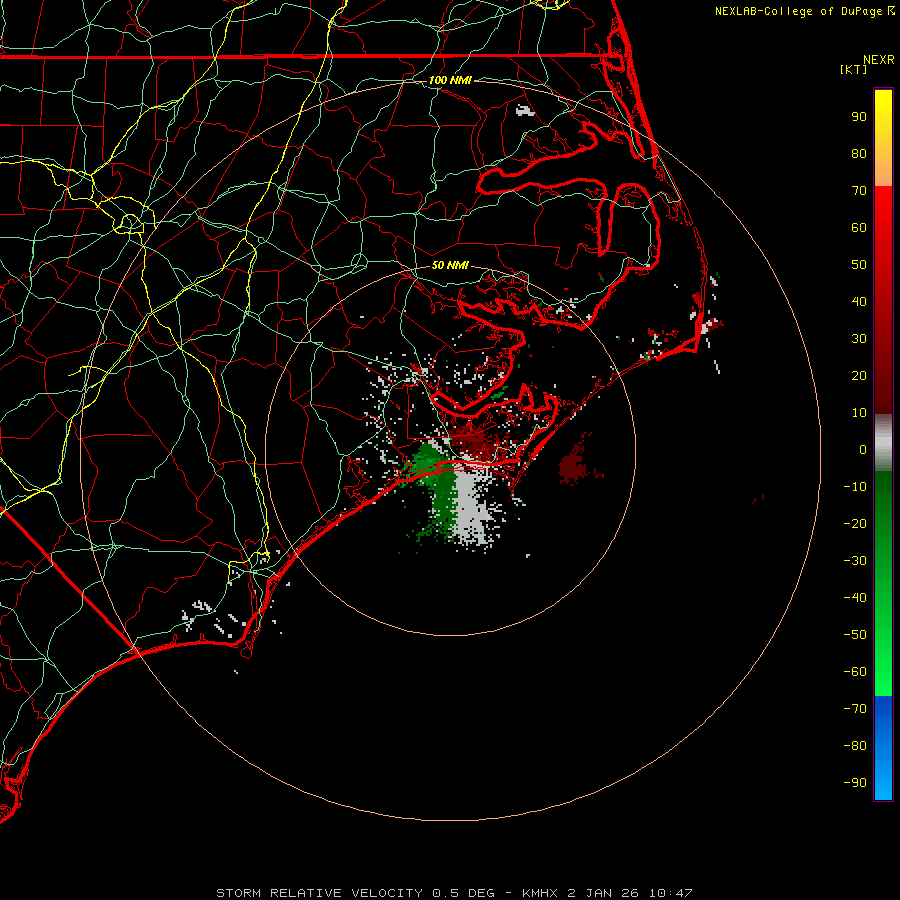The height and width of the screenshot is (900, 900).
Task: Click the 30 value on the velocity scale
Action: (859, 339)
